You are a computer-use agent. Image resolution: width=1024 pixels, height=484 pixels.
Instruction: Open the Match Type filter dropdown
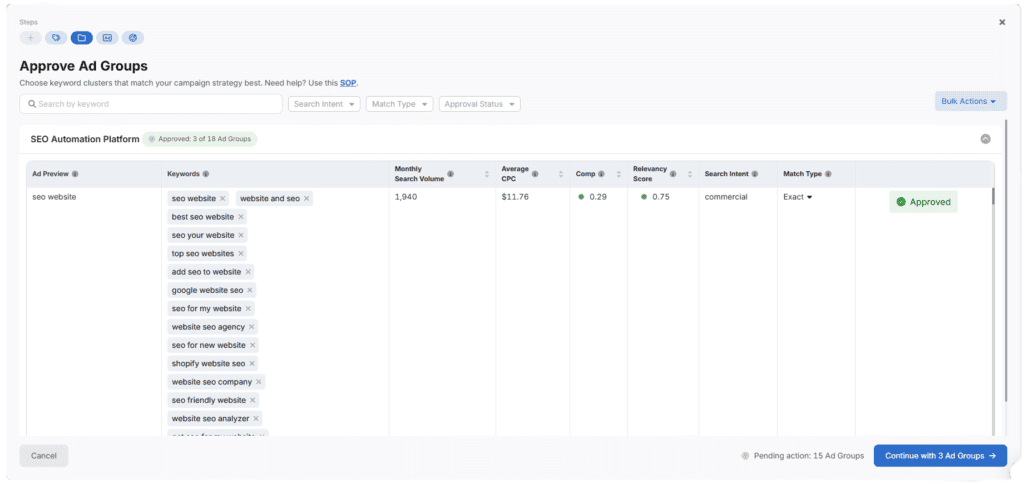click(x=400, y=104)
